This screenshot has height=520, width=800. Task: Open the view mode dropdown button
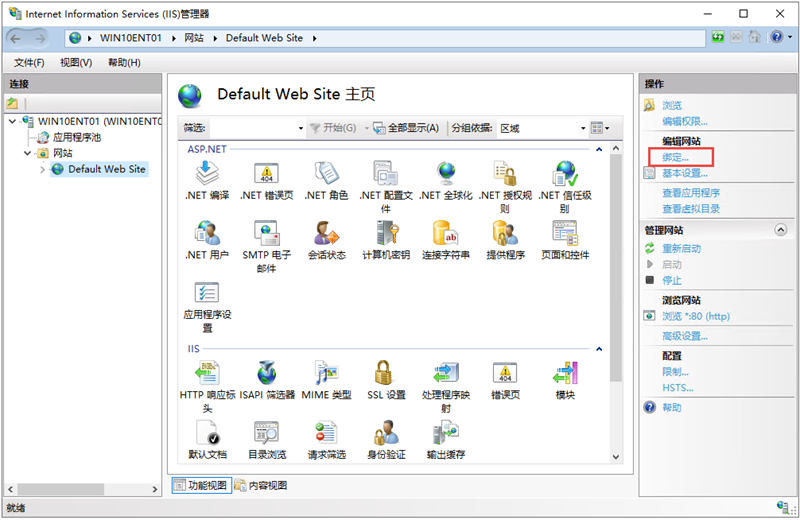point(599,128)
